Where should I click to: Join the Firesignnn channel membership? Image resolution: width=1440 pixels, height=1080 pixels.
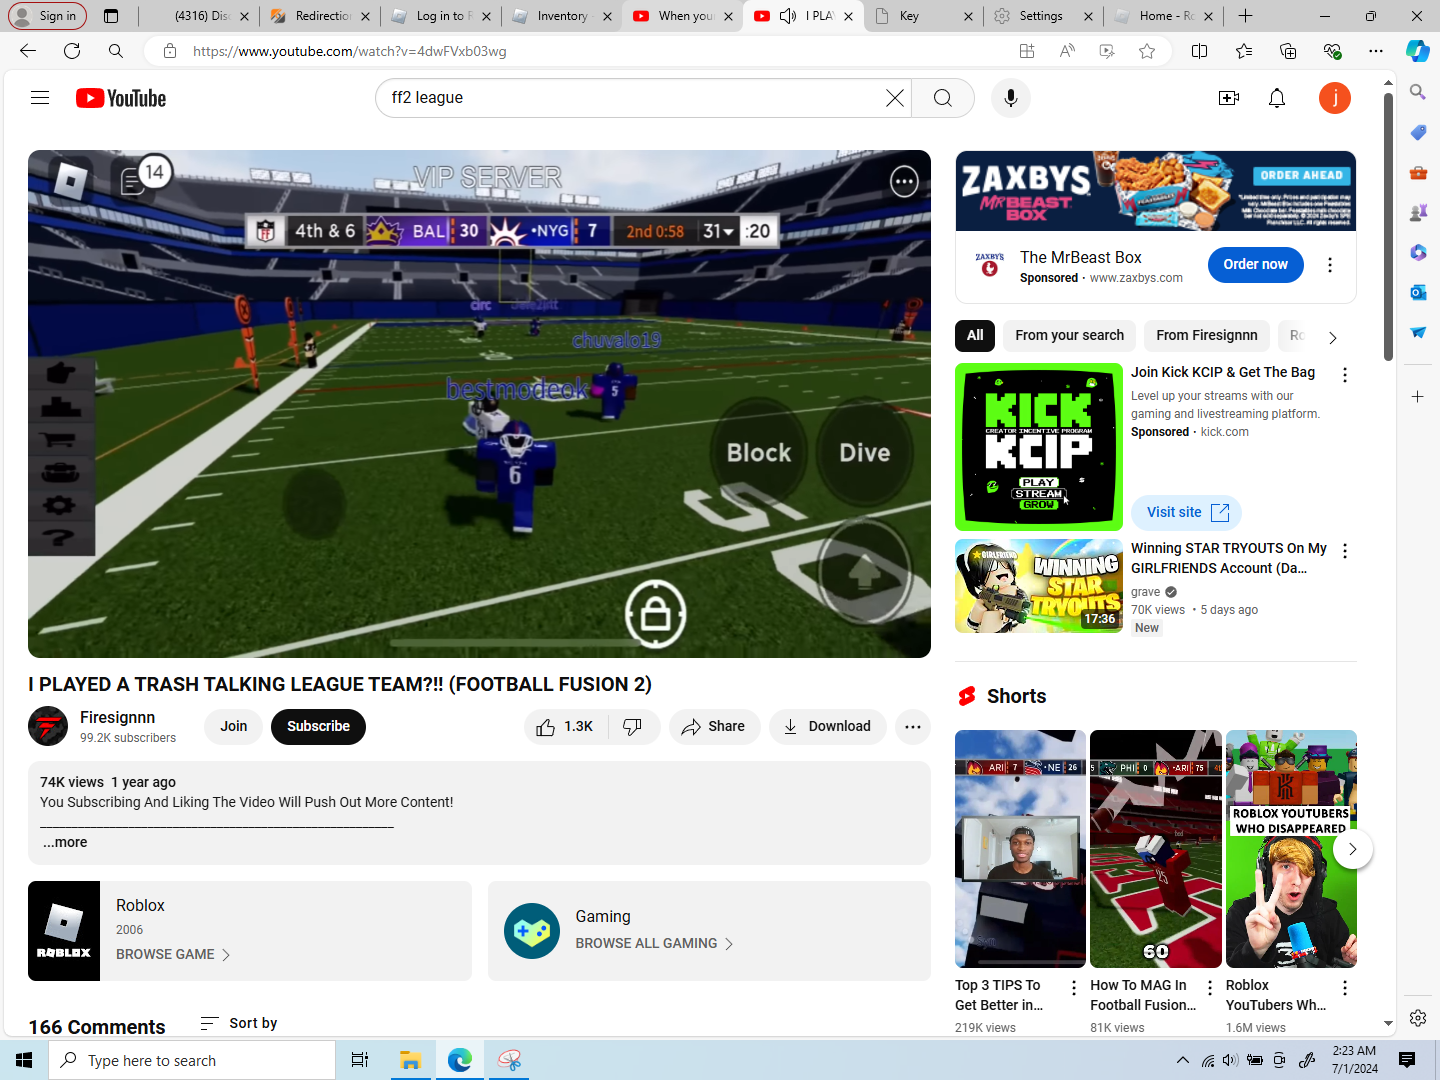(234, 727)
